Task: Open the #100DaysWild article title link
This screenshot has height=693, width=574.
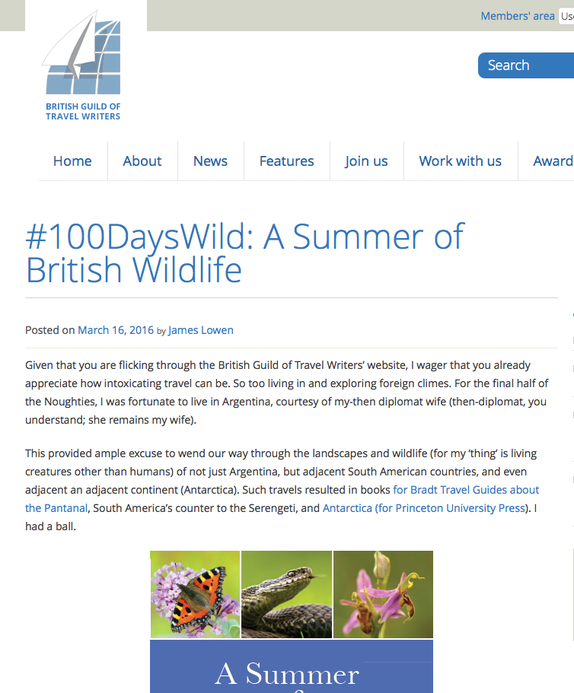Action: pyautogui.click(x=244, y=253)
